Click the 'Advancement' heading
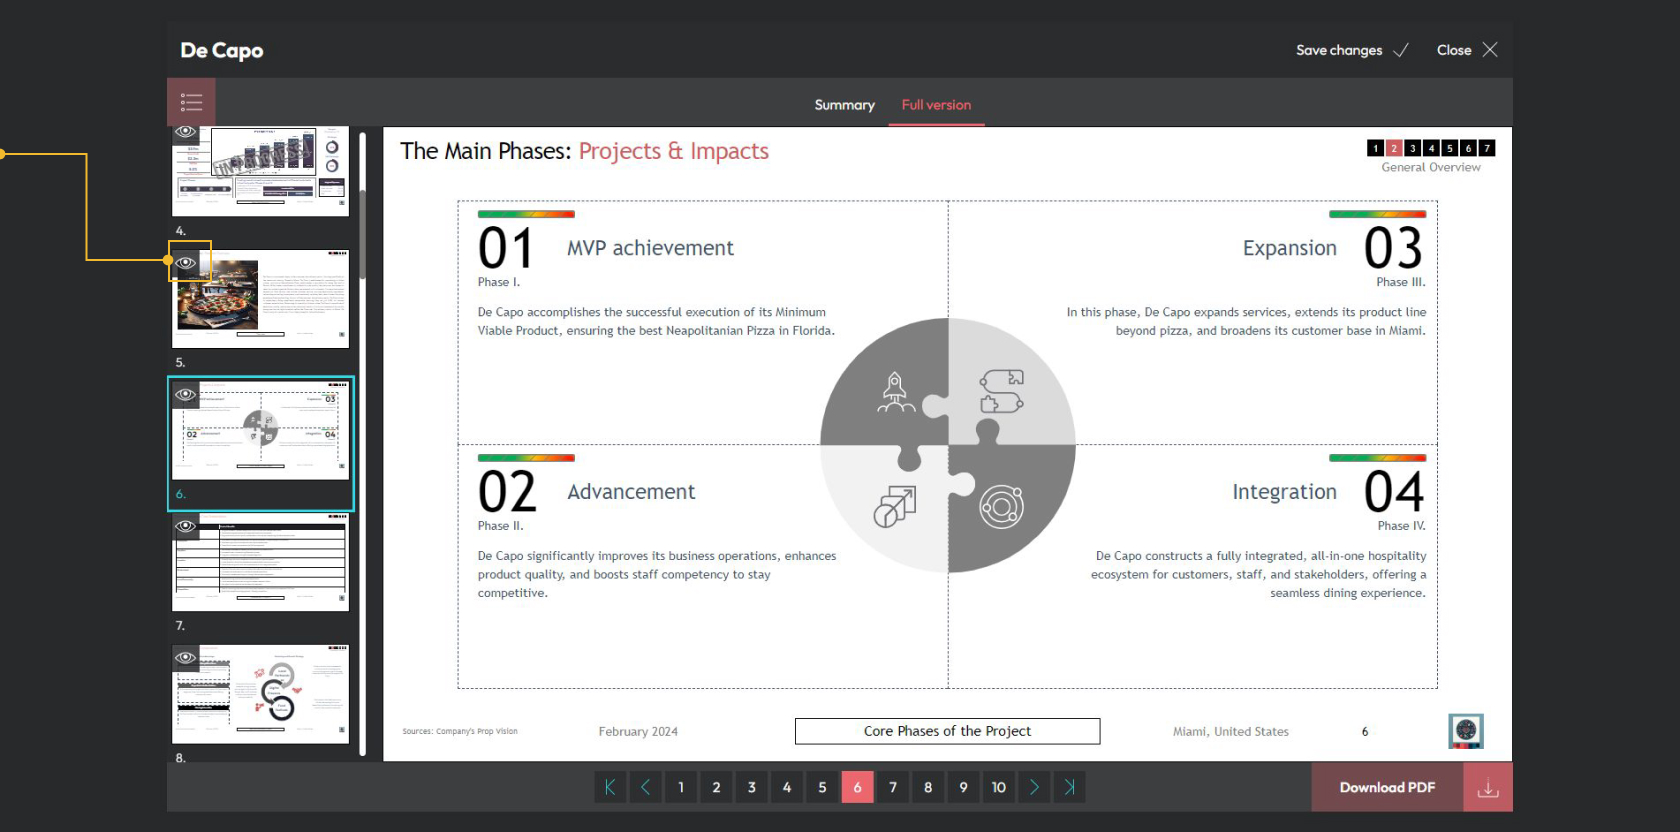The image size is (1680, 832). [x=631, y=492]
